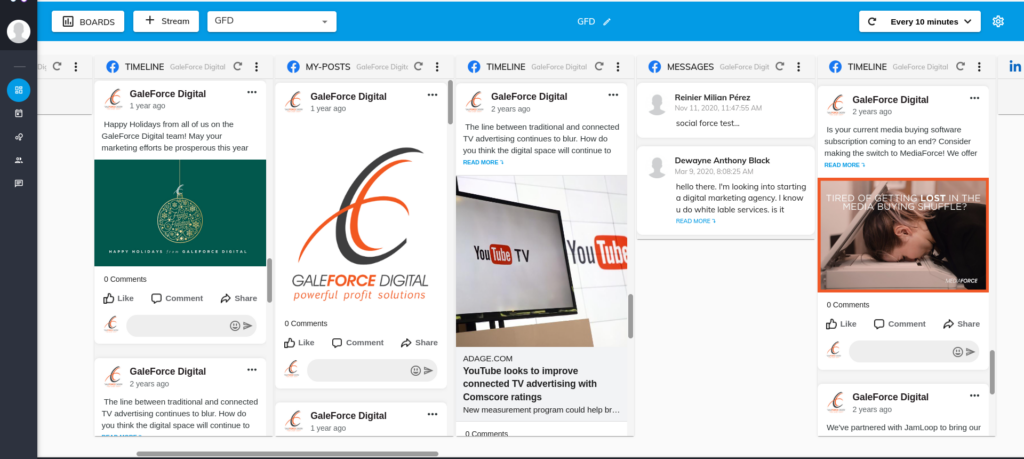The image size is (1024, 459).
Task: Open the YouTube TV screen image
Action: pyautogui.click(x=541, y=261)
